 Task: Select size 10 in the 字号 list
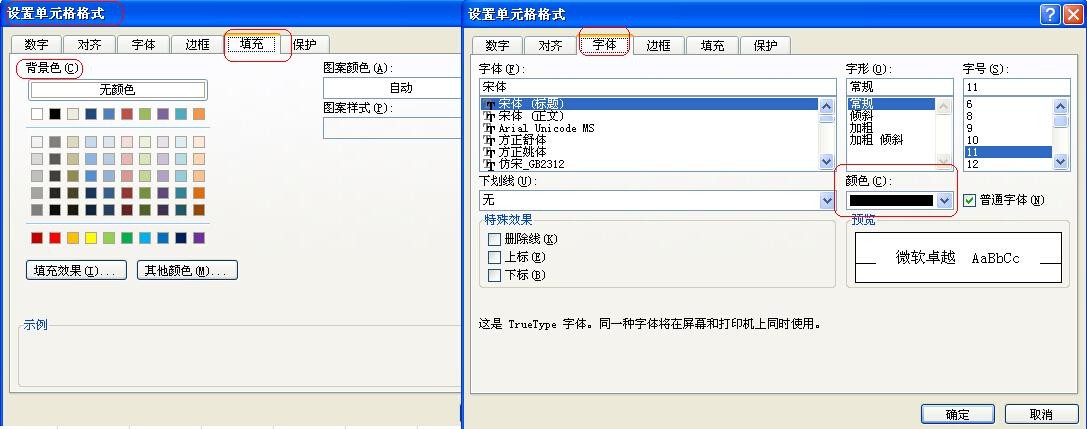pyautogui.click(x=1008, y=140)
